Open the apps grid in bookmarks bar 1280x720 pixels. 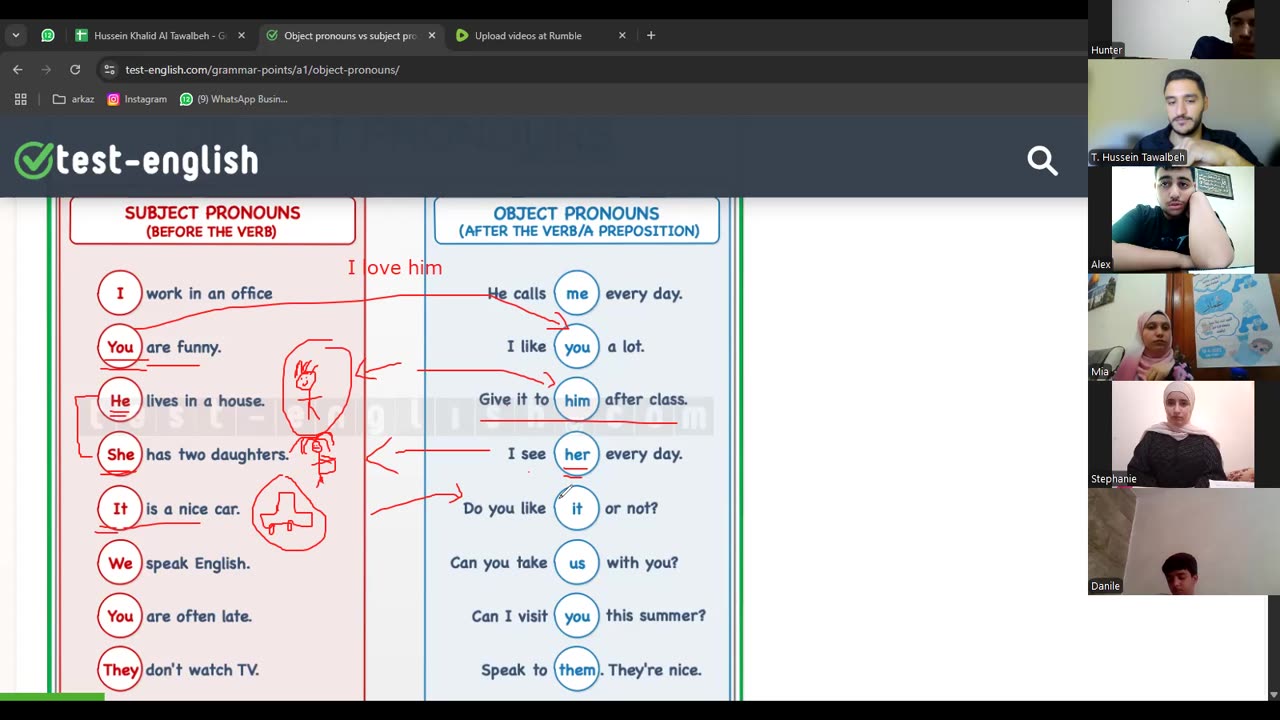(x=20, y=99)
